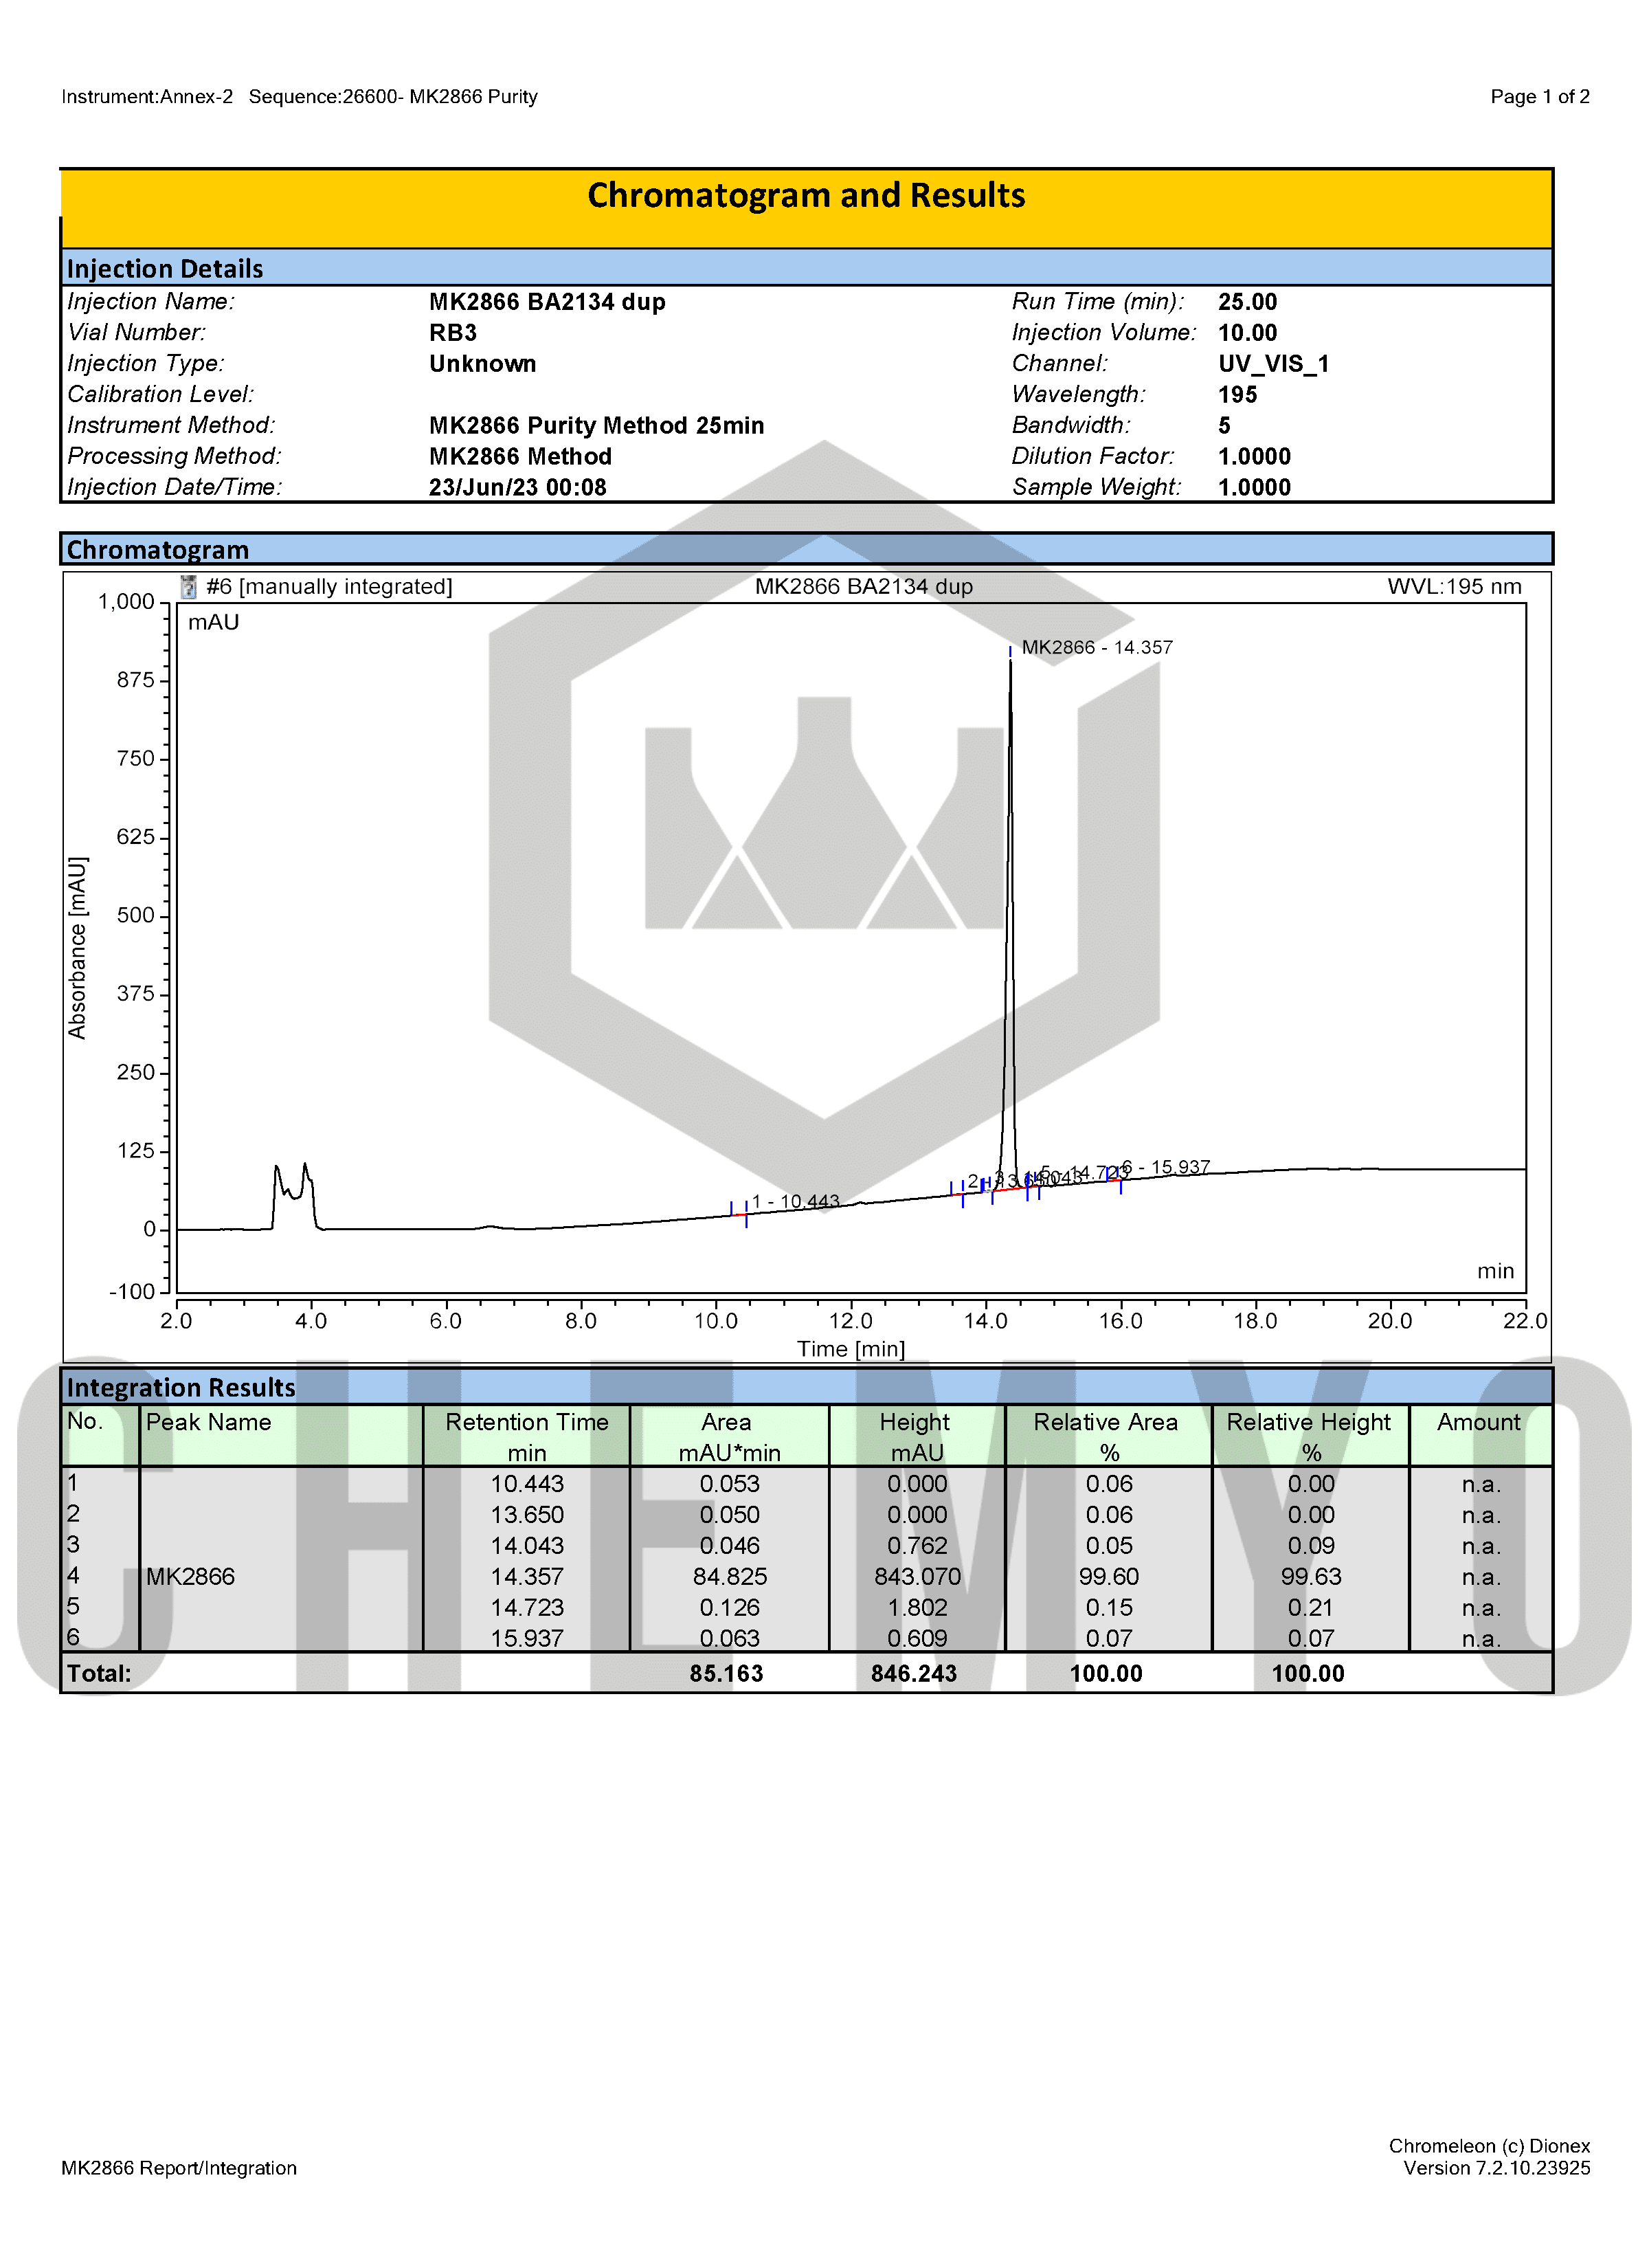
Task: Select retention time cell '10.443'
Action: (x=527, y=1484)
